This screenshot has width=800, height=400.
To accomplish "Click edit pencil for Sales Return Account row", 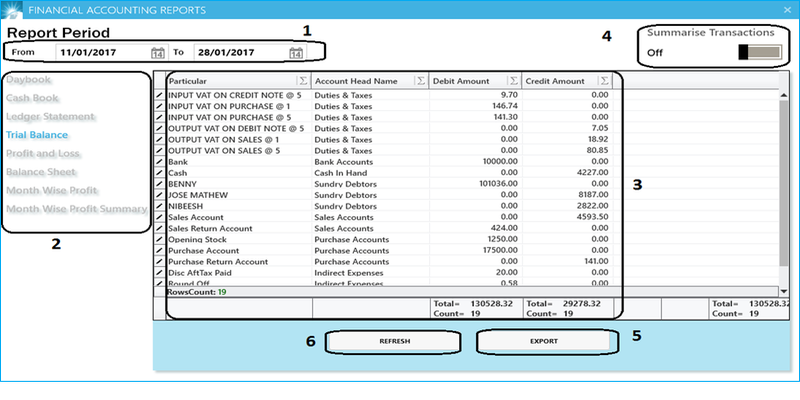I will 160,229.
